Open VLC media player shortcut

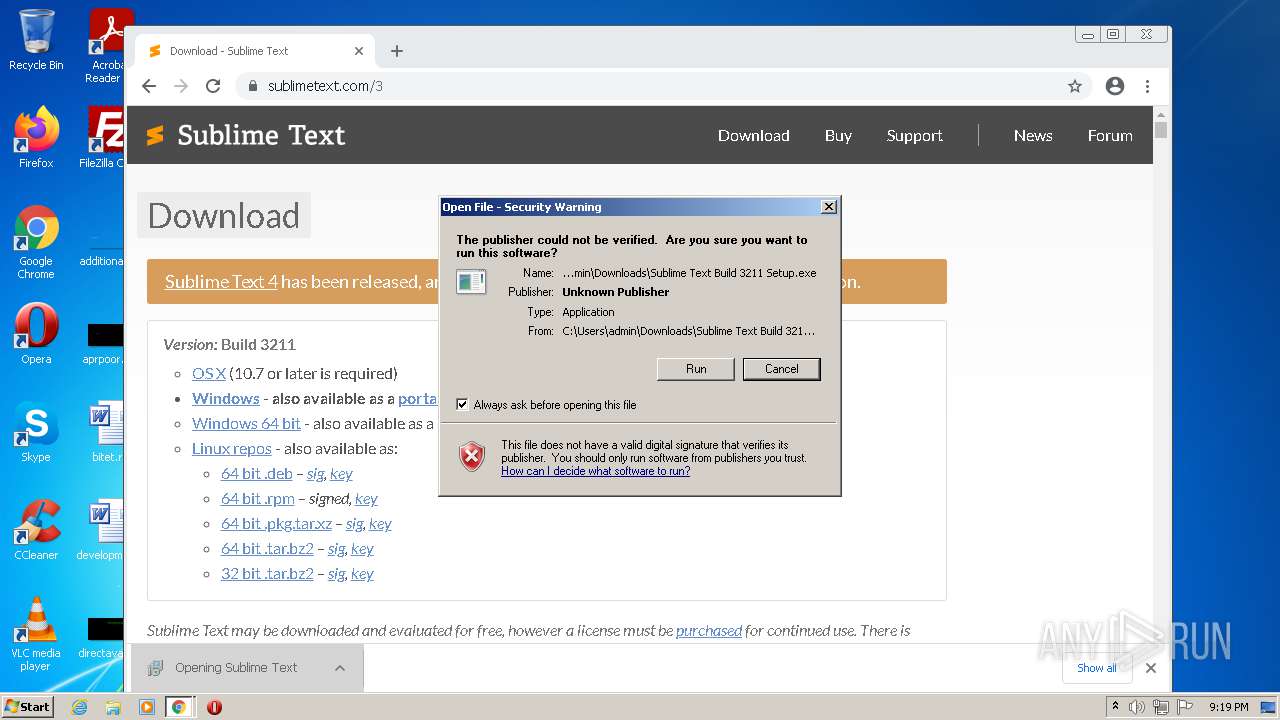tap(36, 634)
